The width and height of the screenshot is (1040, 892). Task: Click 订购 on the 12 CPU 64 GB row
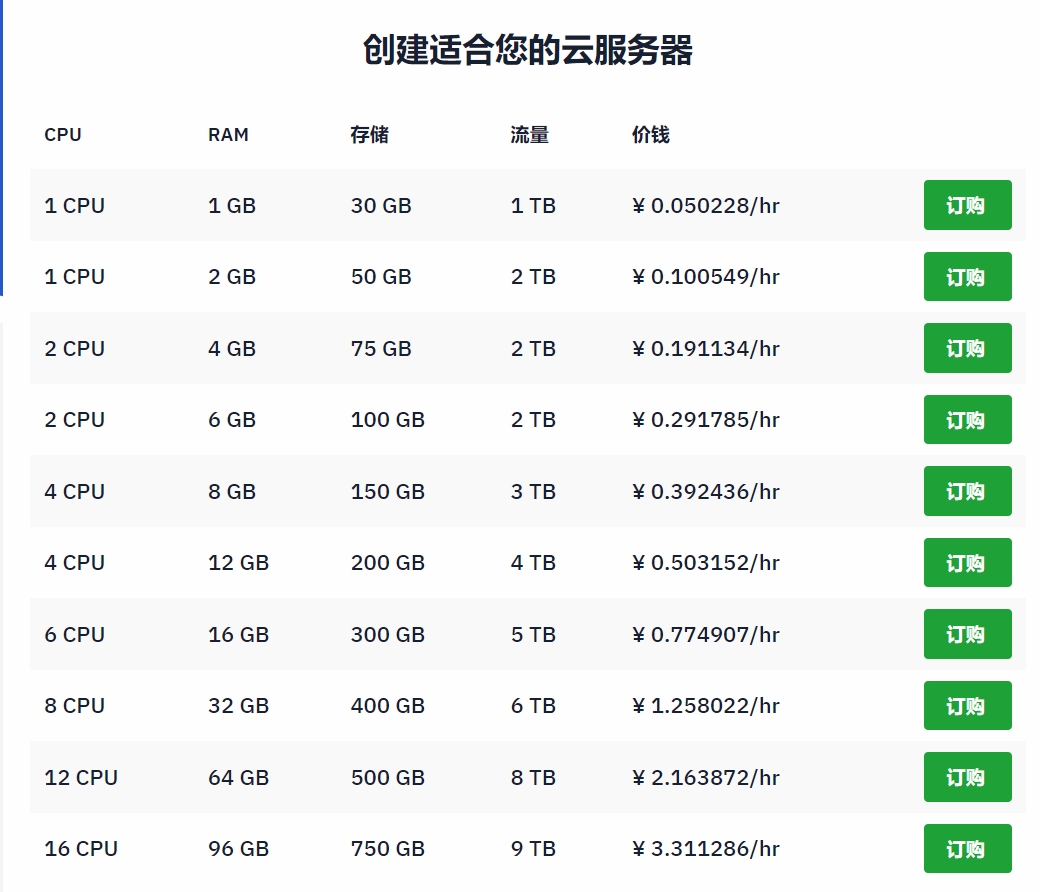[x=967, y=777]
